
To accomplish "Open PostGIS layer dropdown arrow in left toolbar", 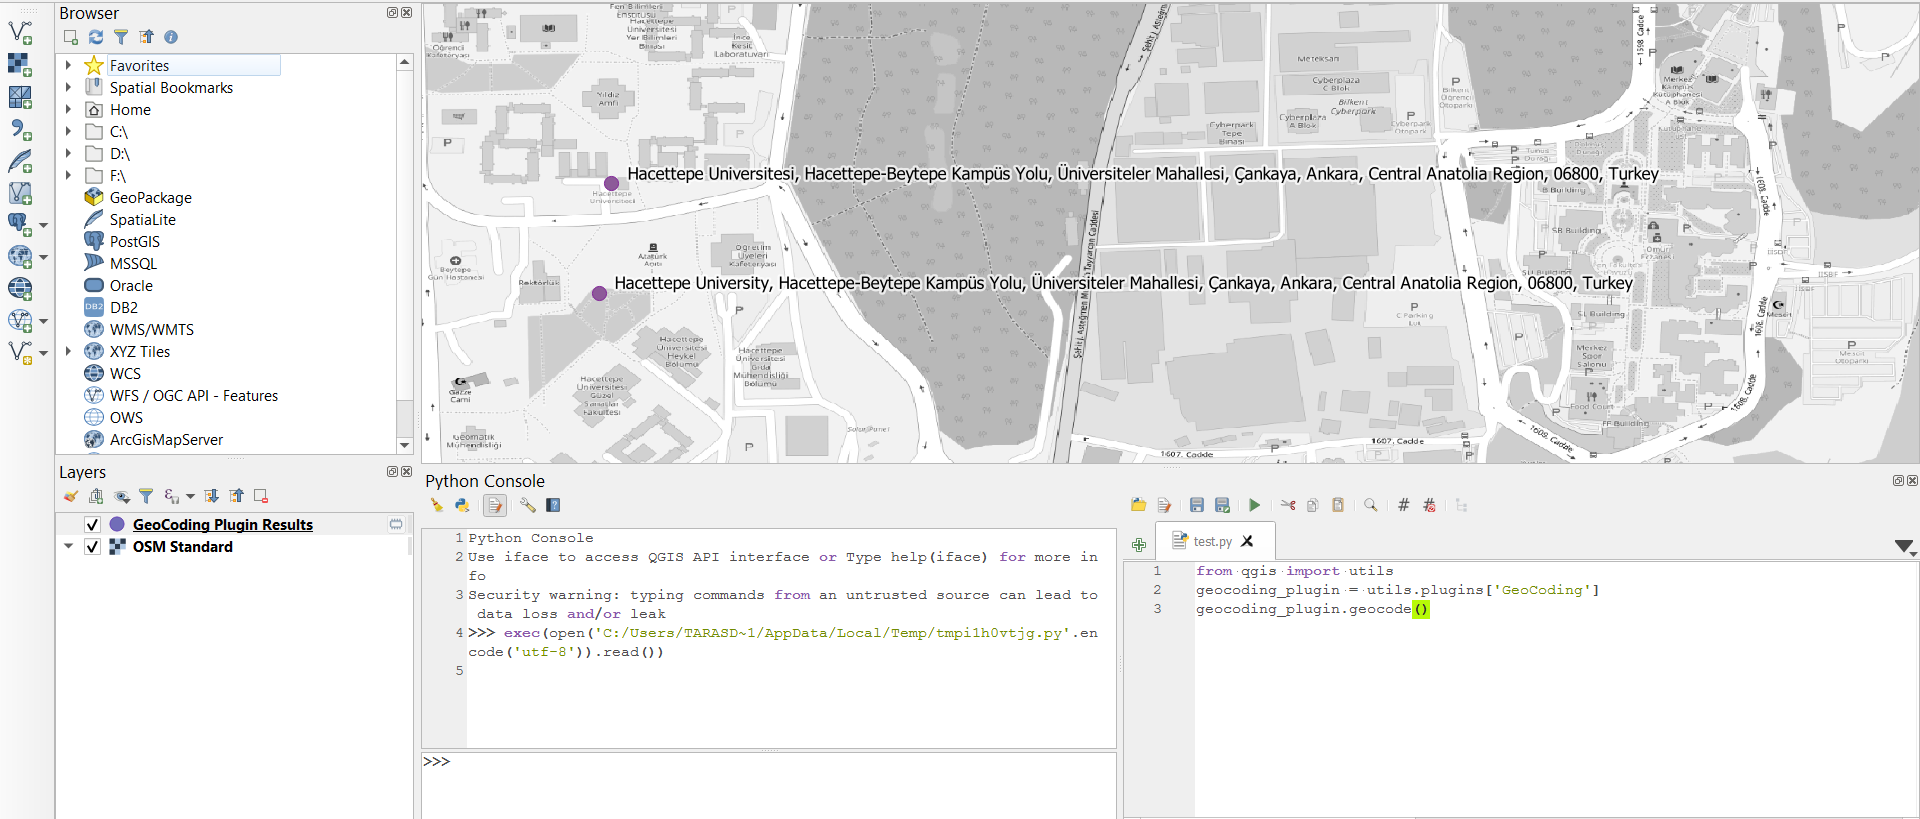I will (x=43, y=225).
